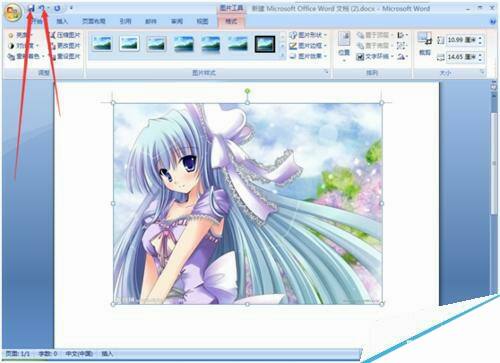Open Word help with the question mark icon
The image size is (500, 363).
(x=493, y=22)
